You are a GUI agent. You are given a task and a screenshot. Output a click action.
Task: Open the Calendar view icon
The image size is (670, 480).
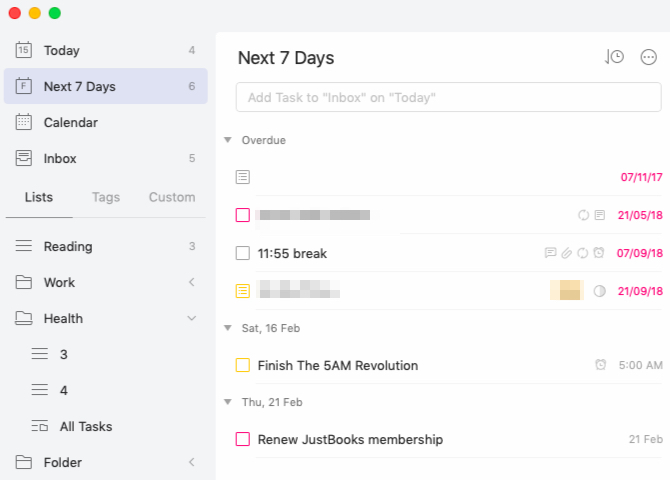(24, 122)
